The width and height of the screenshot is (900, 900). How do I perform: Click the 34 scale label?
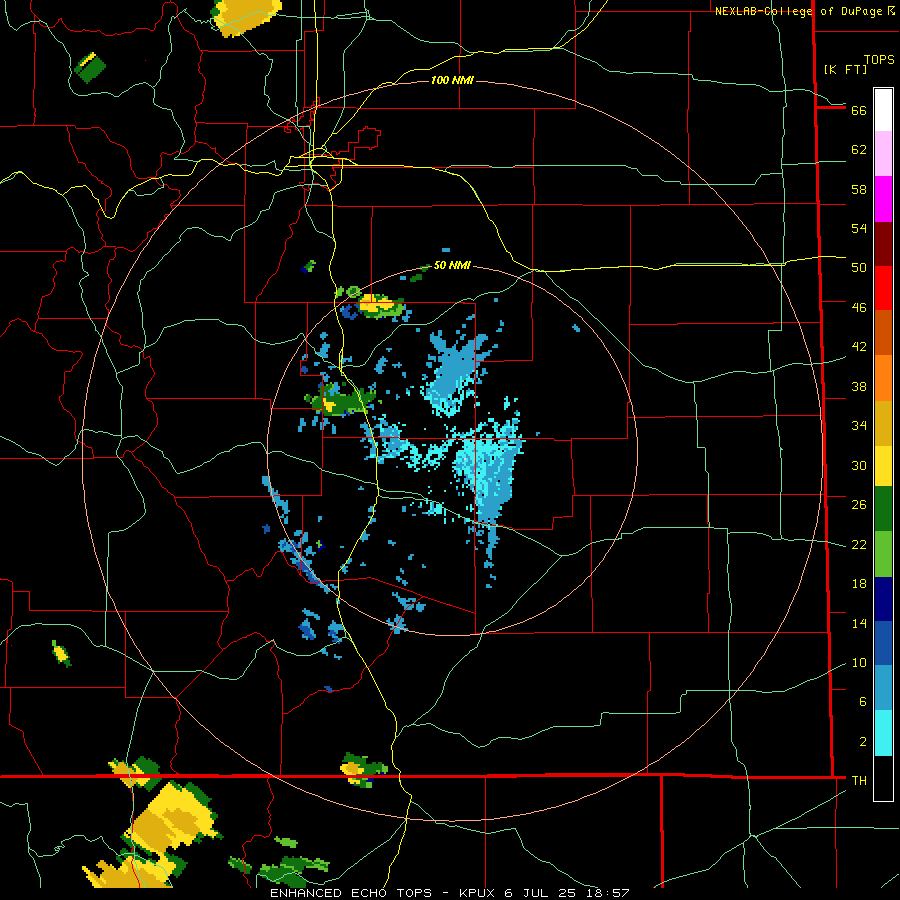click(x=859, y=426)
